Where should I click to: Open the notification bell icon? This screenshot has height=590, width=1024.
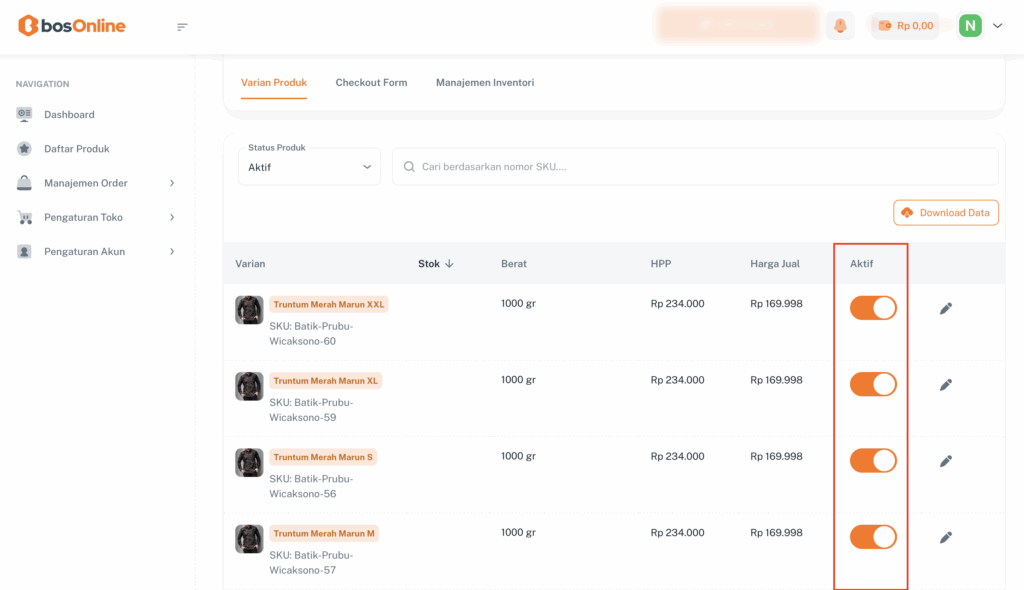coord(840,26)
